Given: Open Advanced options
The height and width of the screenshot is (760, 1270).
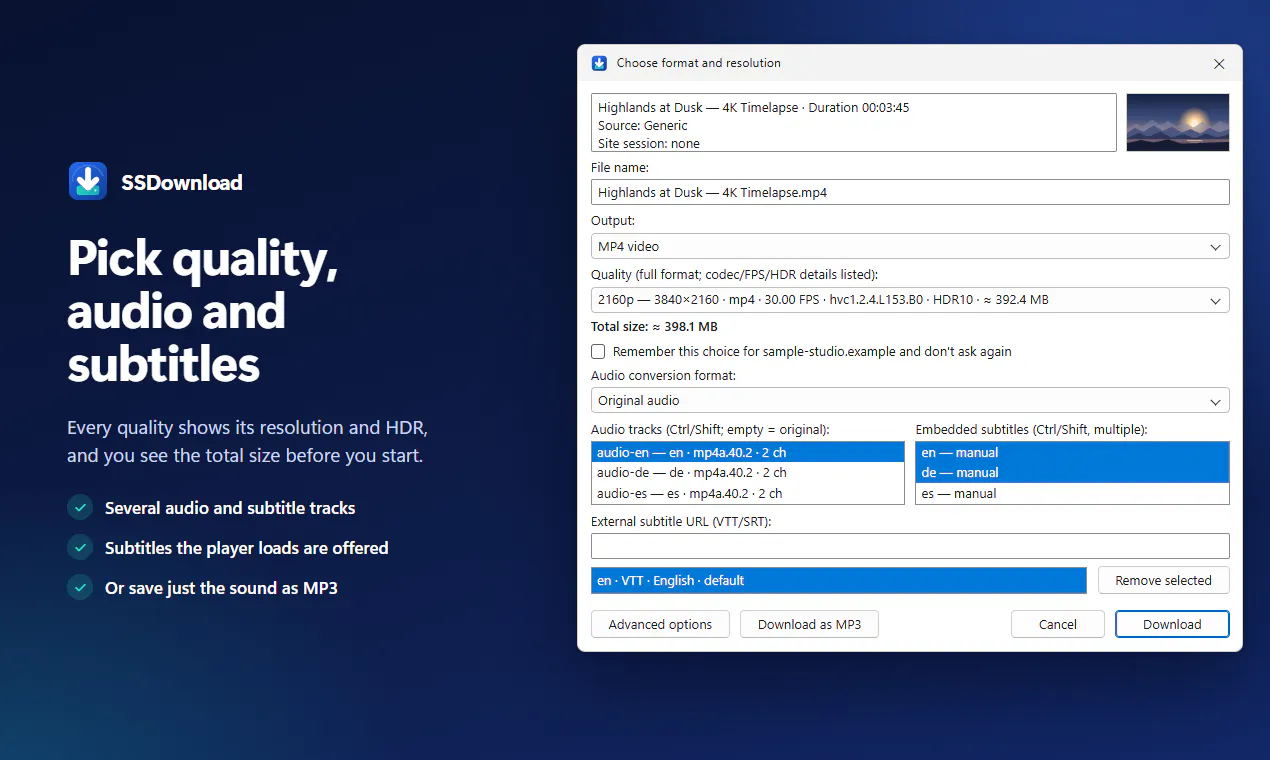Looking at the screenshot, I should click(x=660, y=624).
